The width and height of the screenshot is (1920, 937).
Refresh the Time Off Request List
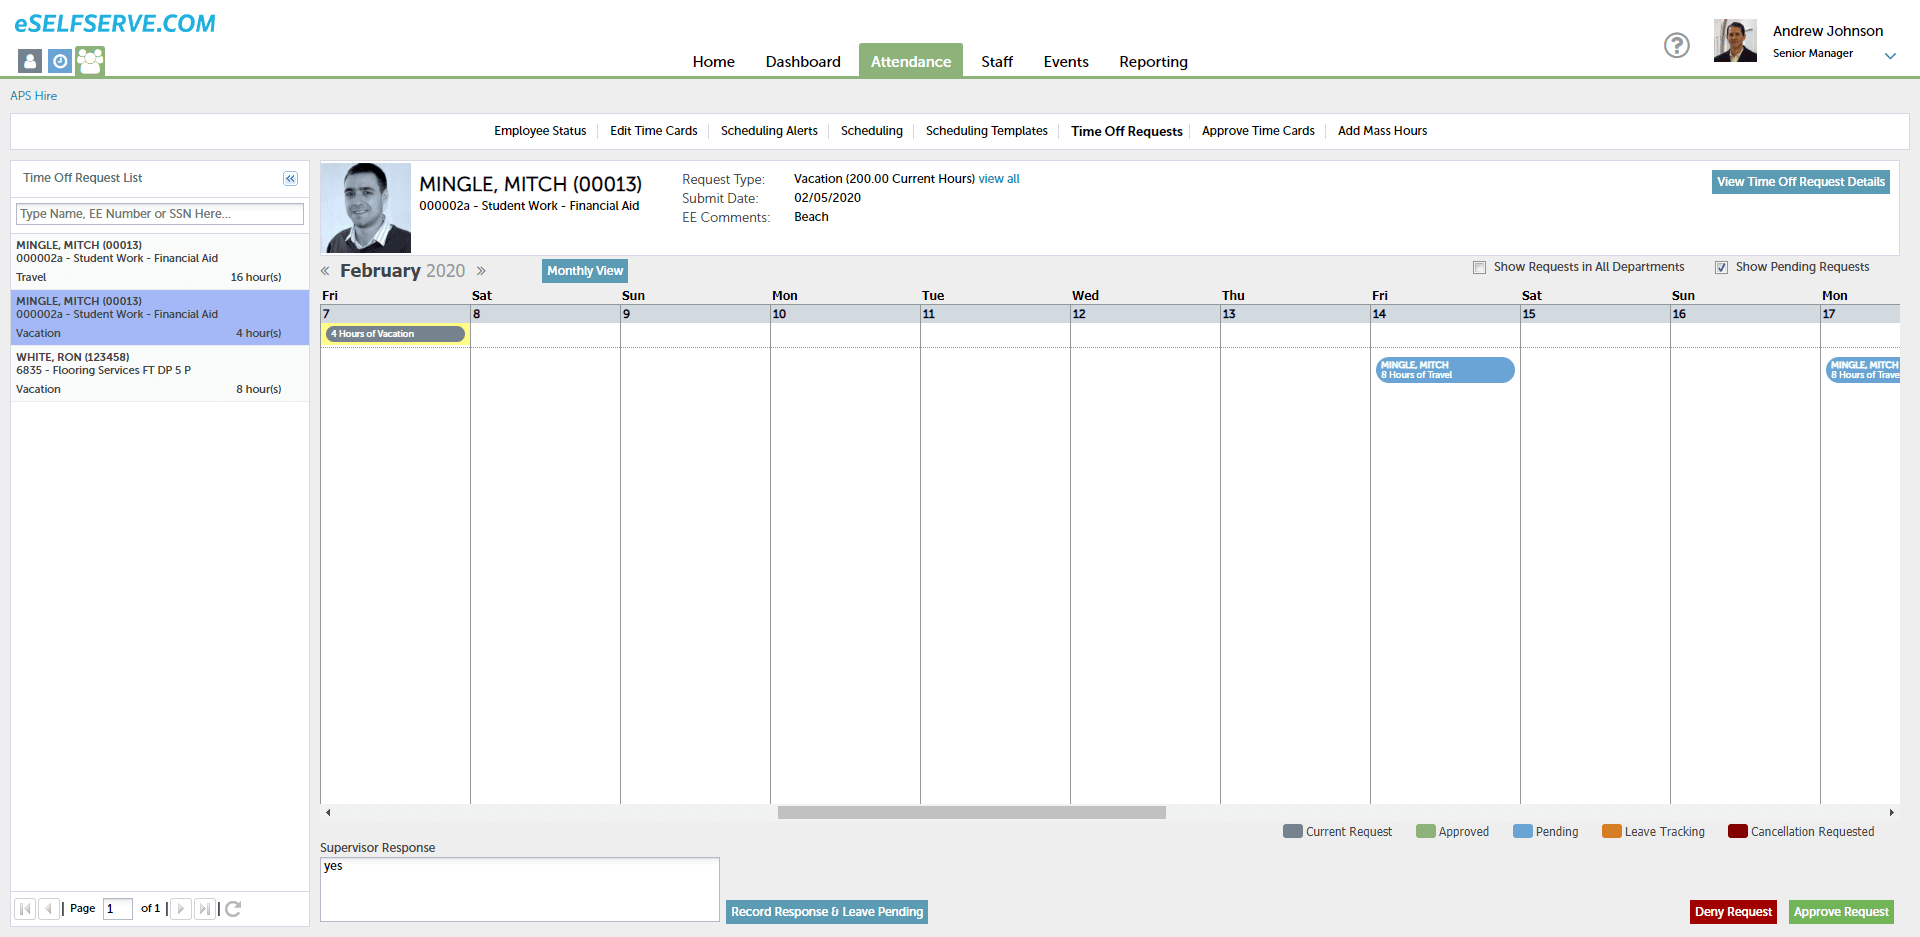pyautogui.click(x=233, y=909)
